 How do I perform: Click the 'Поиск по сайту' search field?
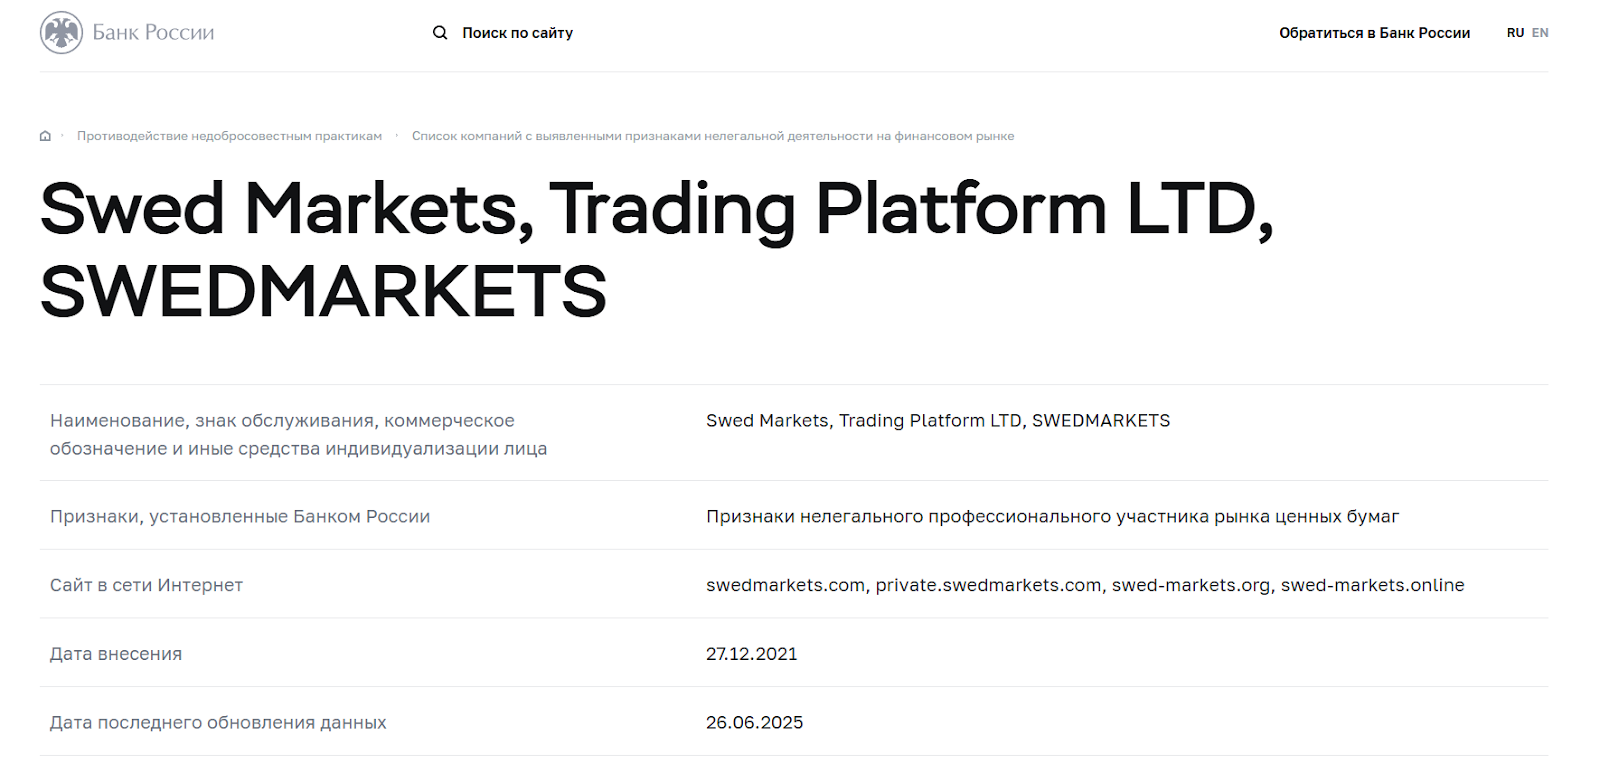tap(518, 32)
